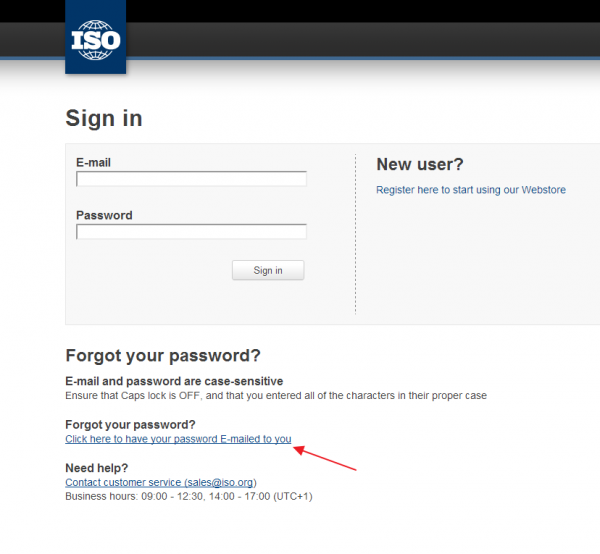Viewport: 600px width, 554px height.
Task: Focus the E-mail input field
Action: (191, 179)
